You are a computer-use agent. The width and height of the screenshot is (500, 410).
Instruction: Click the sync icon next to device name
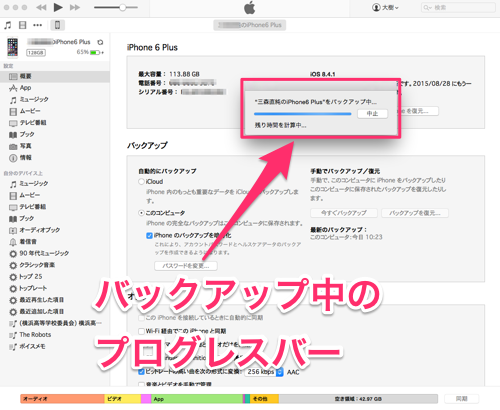[100, 42]
